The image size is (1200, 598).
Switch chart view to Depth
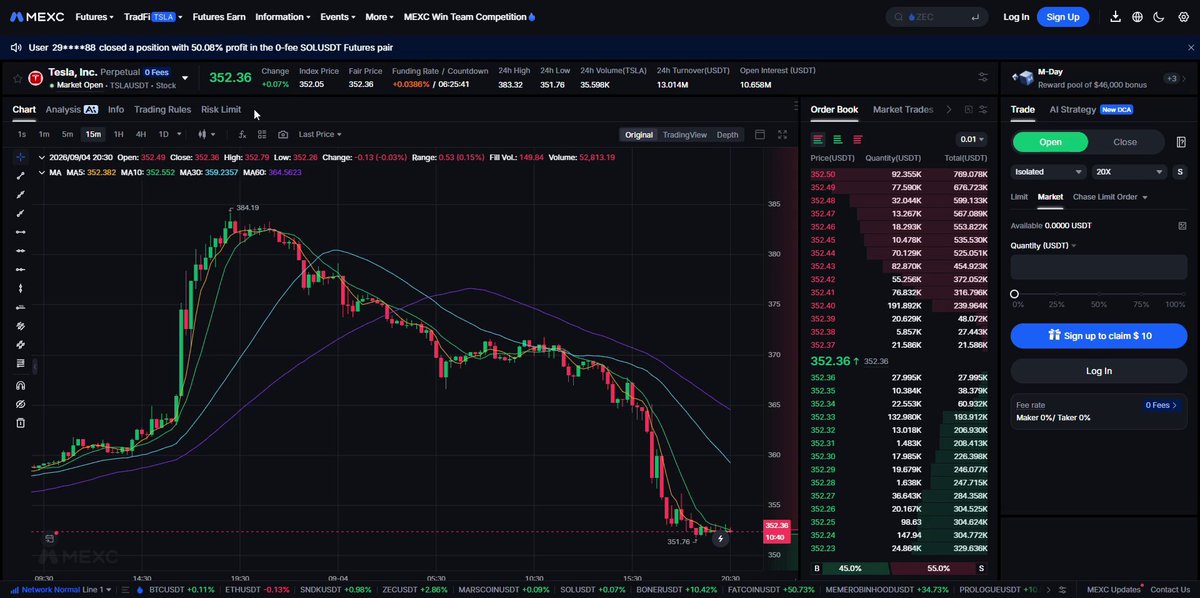[x=727, y=134]
